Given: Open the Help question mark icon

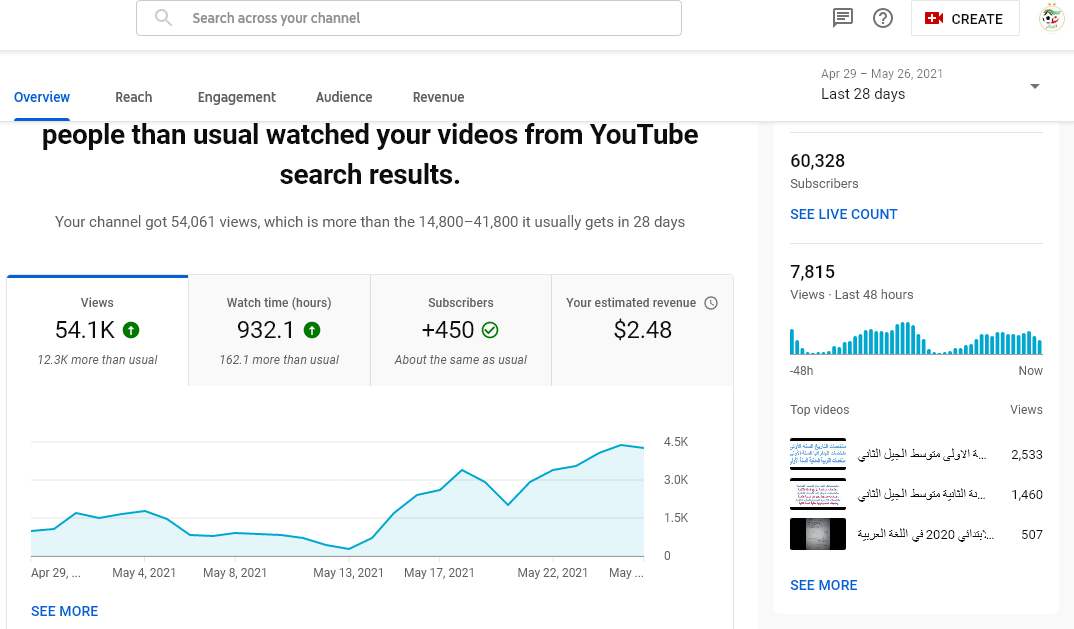Looking at the screenshot, I should point(882,18).
